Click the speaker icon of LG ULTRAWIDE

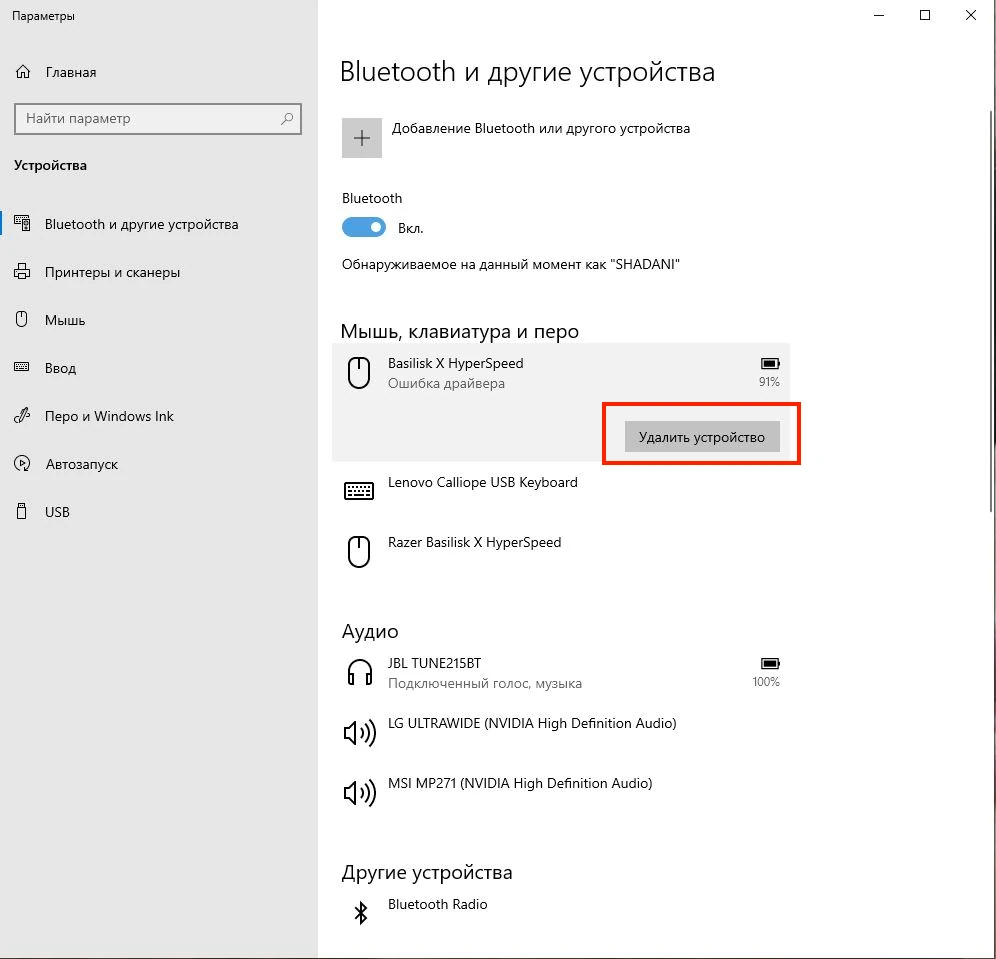360,734
